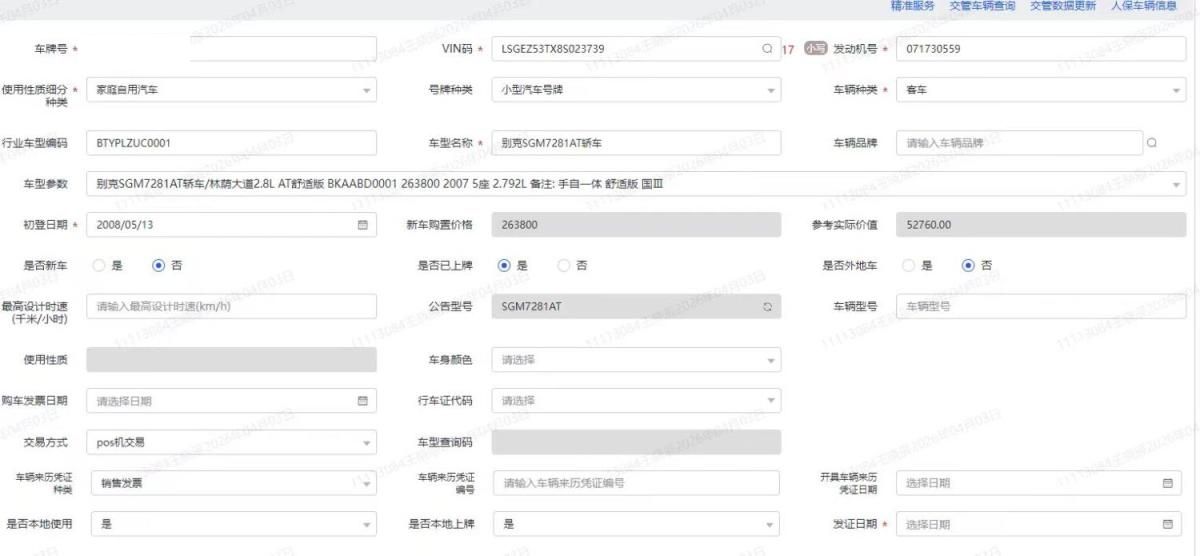
Task: Open calendar icon in 初登日期 field
Action: click(363, 225)
